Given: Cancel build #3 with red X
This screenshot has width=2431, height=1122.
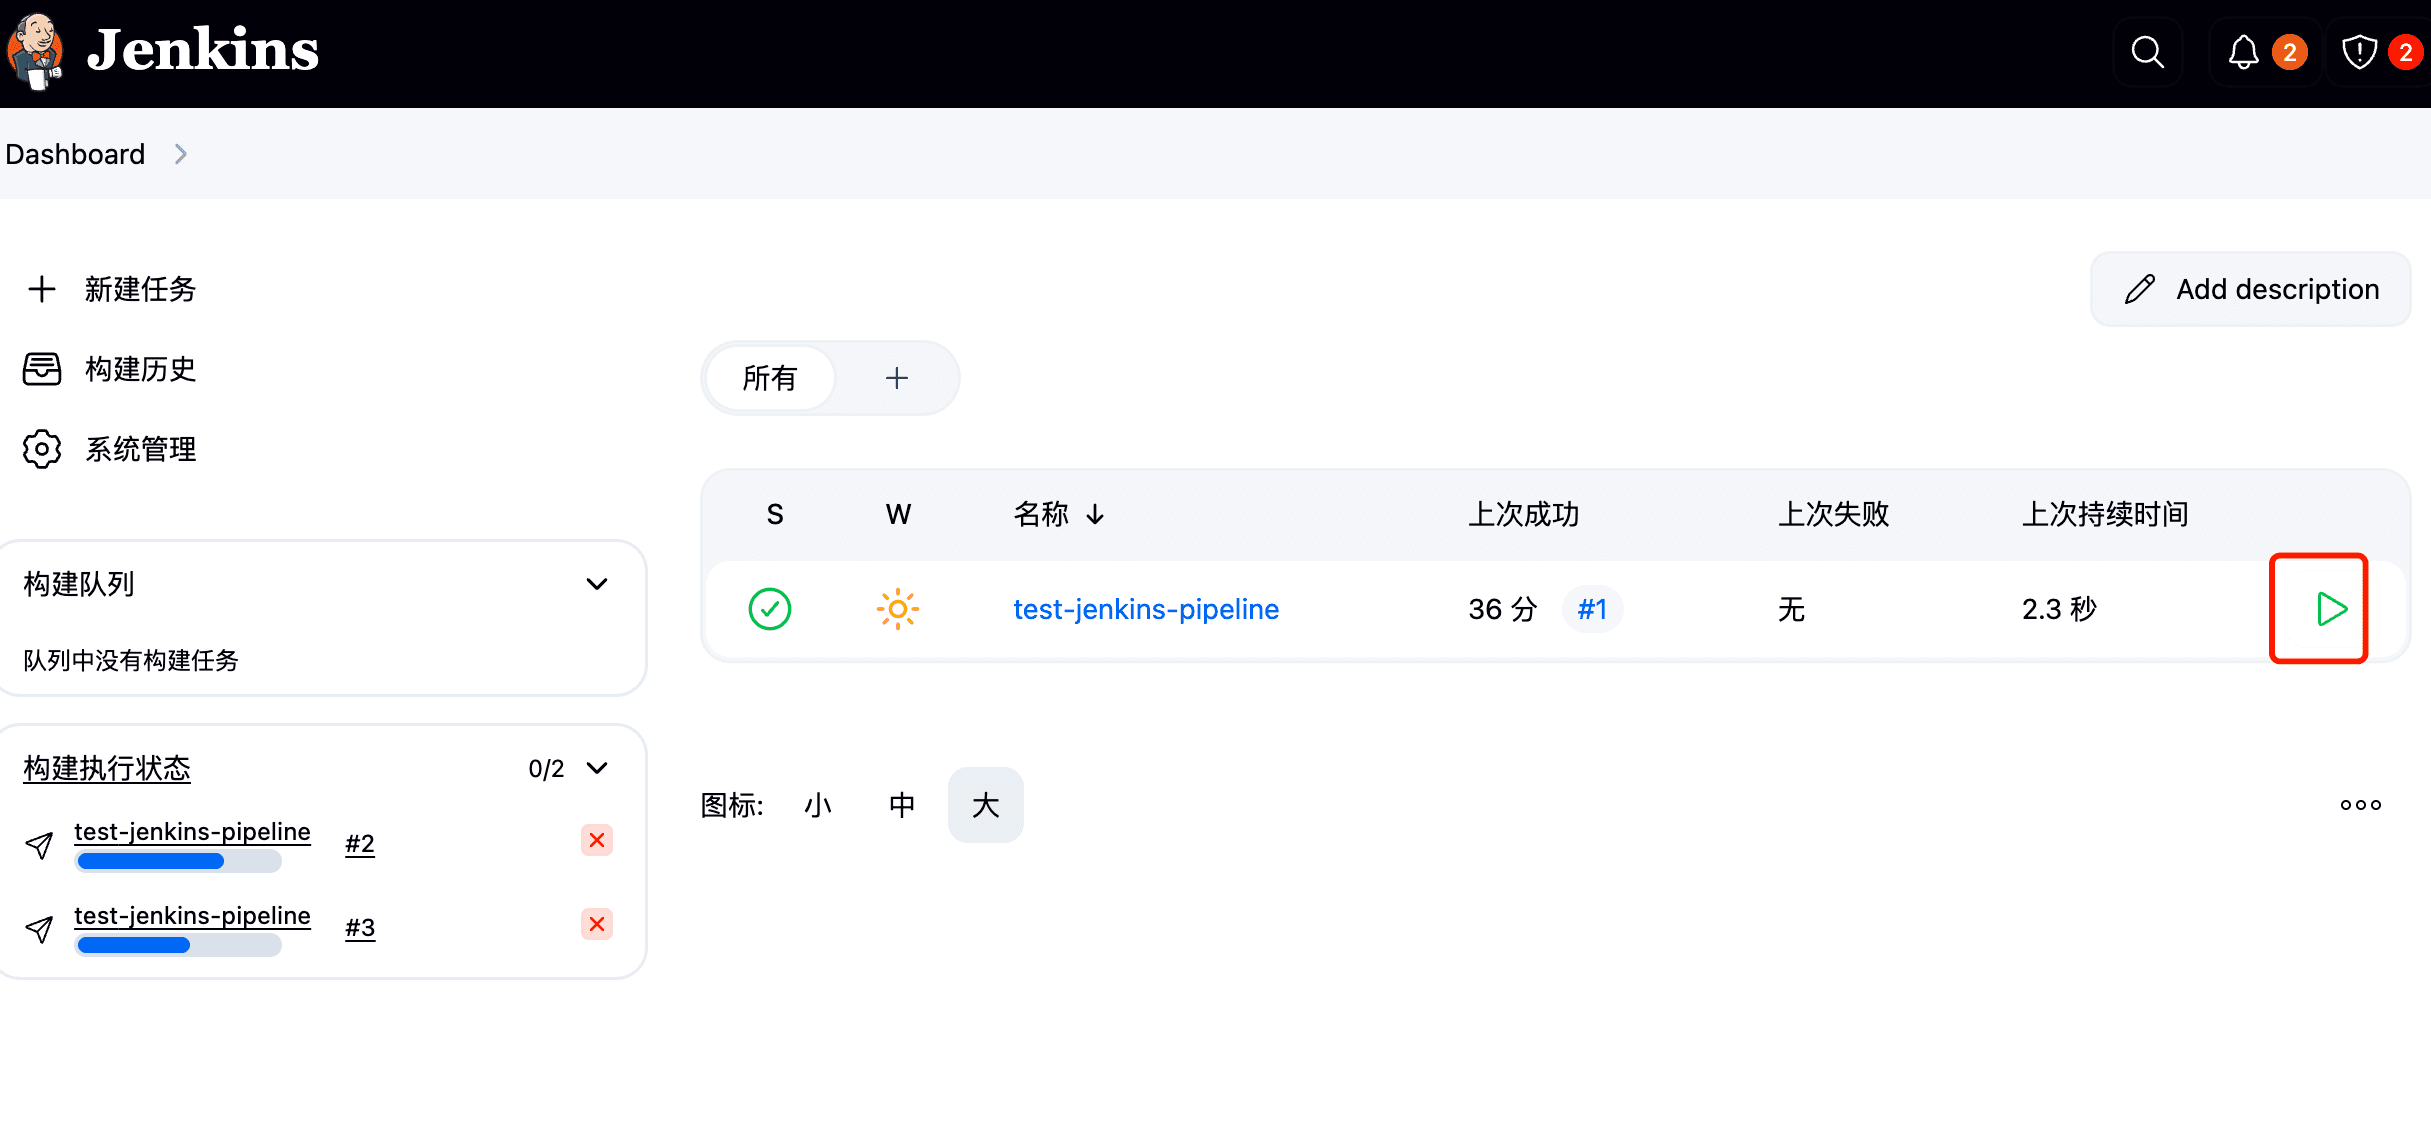Looking at the screenshot, I should click(597, 924).
